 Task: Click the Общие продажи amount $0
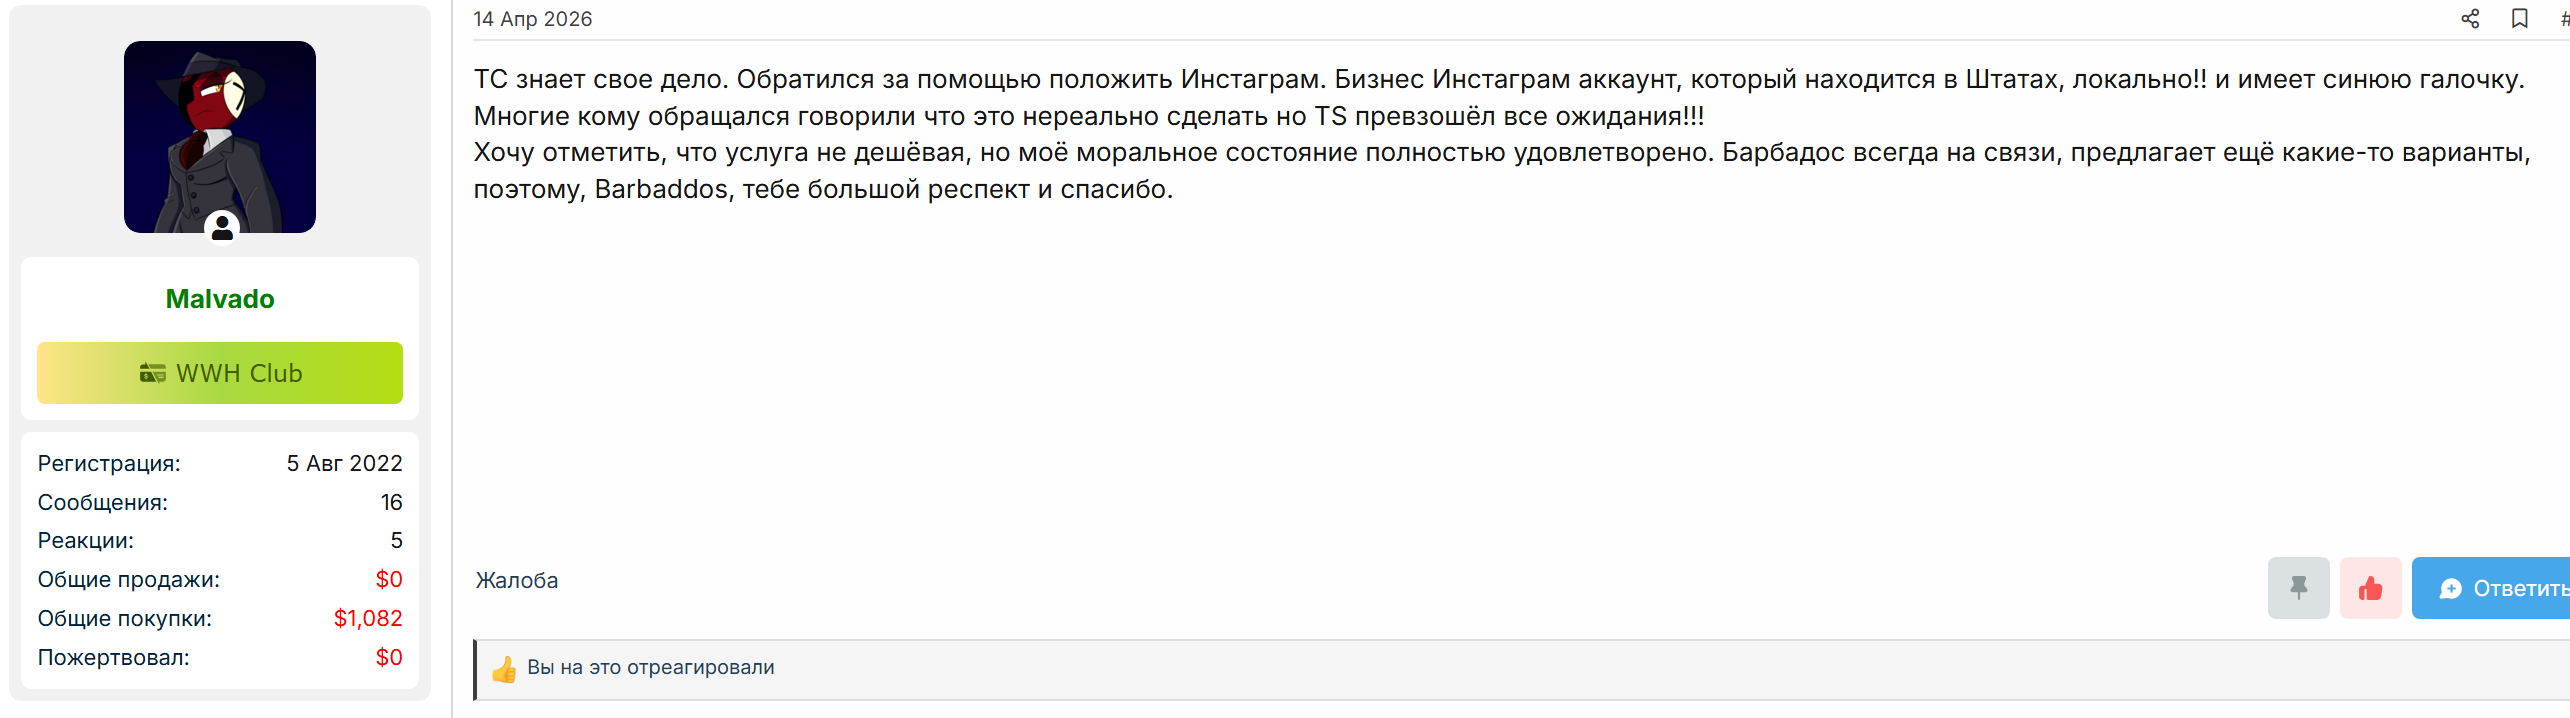point(389,579)
